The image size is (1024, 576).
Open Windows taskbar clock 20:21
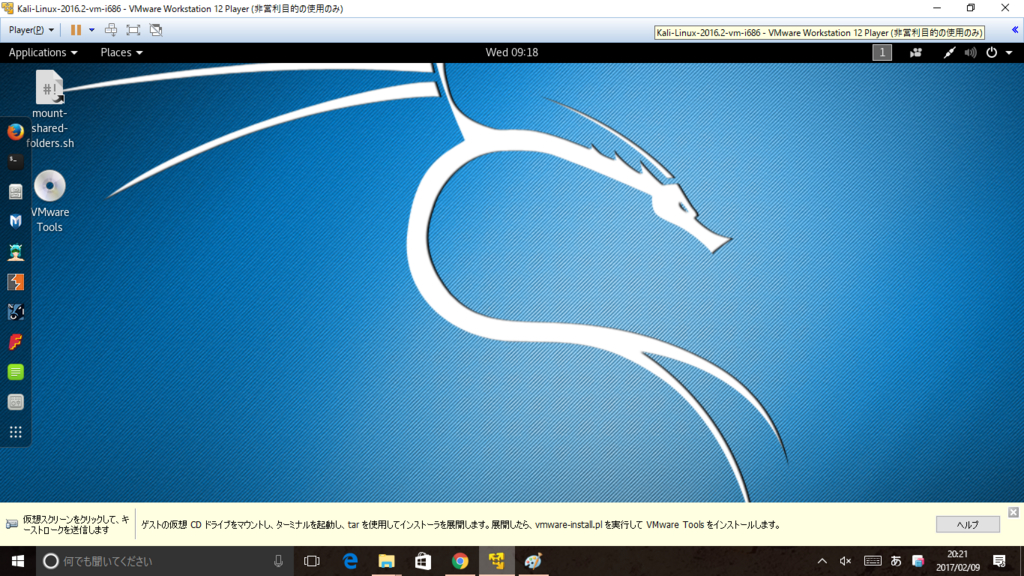[958, 561]
